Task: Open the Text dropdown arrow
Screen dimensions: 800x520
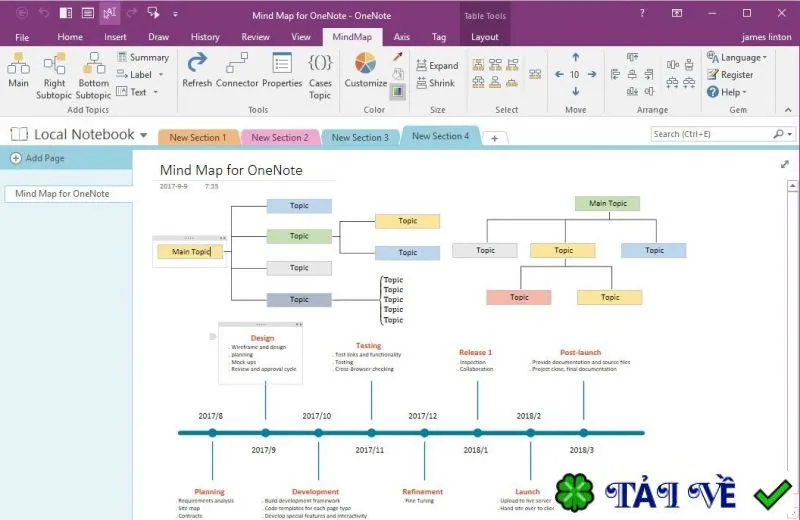Action: 156,92
